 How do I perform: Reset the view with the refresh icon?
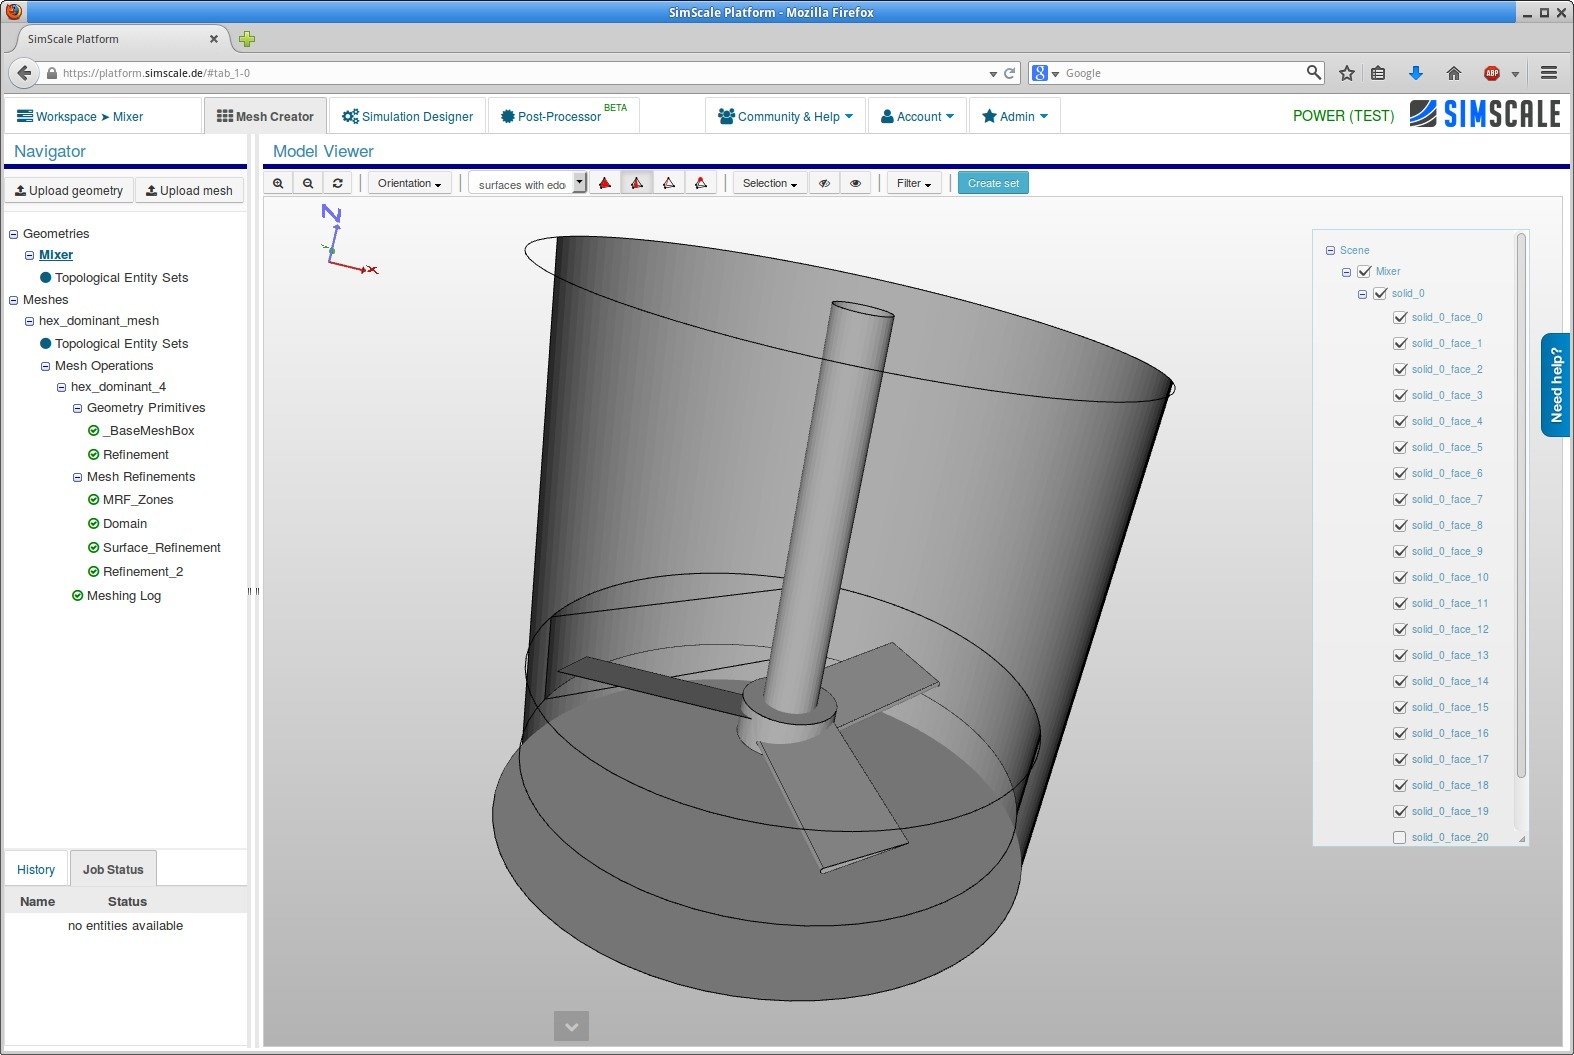(x=338, y=183)
